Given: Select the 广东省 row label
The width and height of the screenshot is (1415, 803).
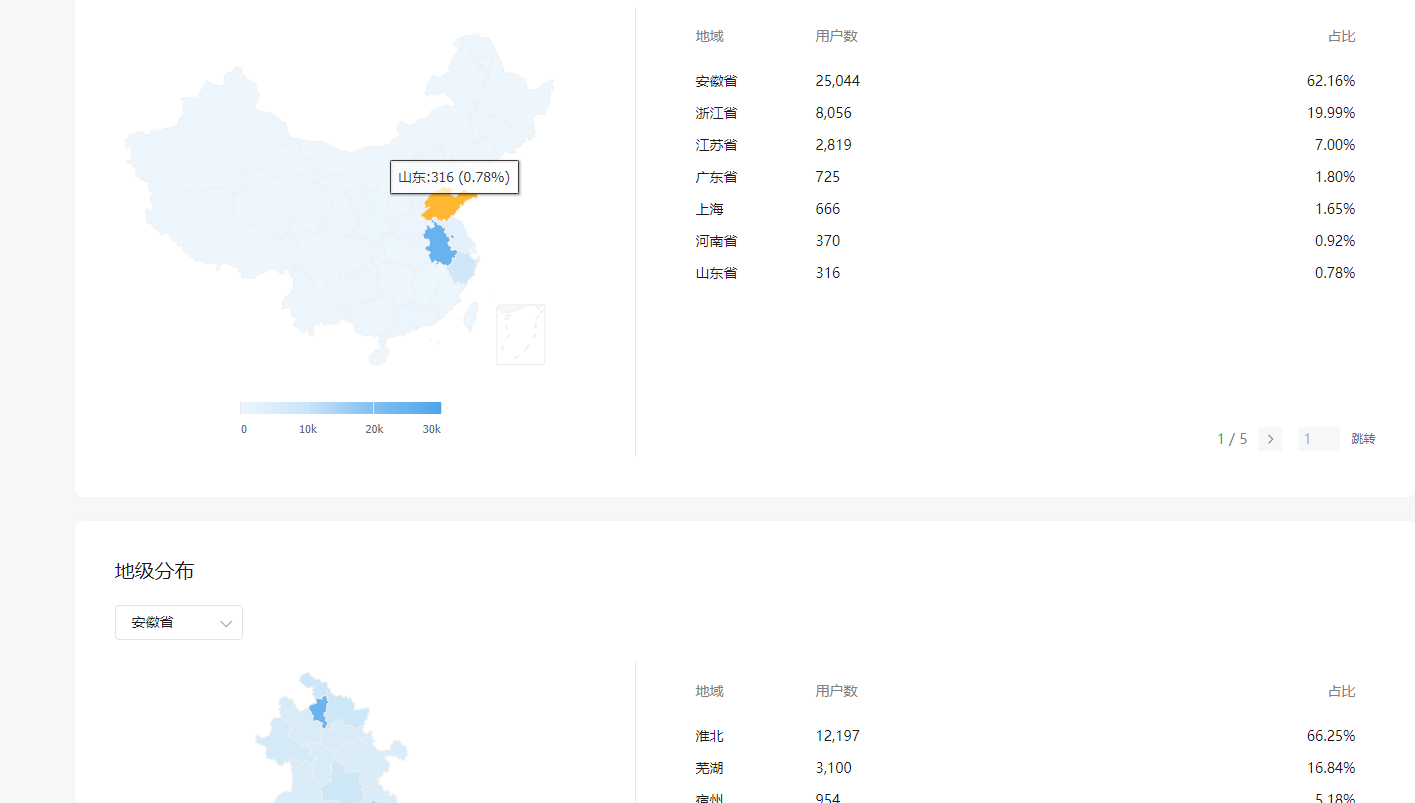Looking at the screenshot, I should pos(716,177).
